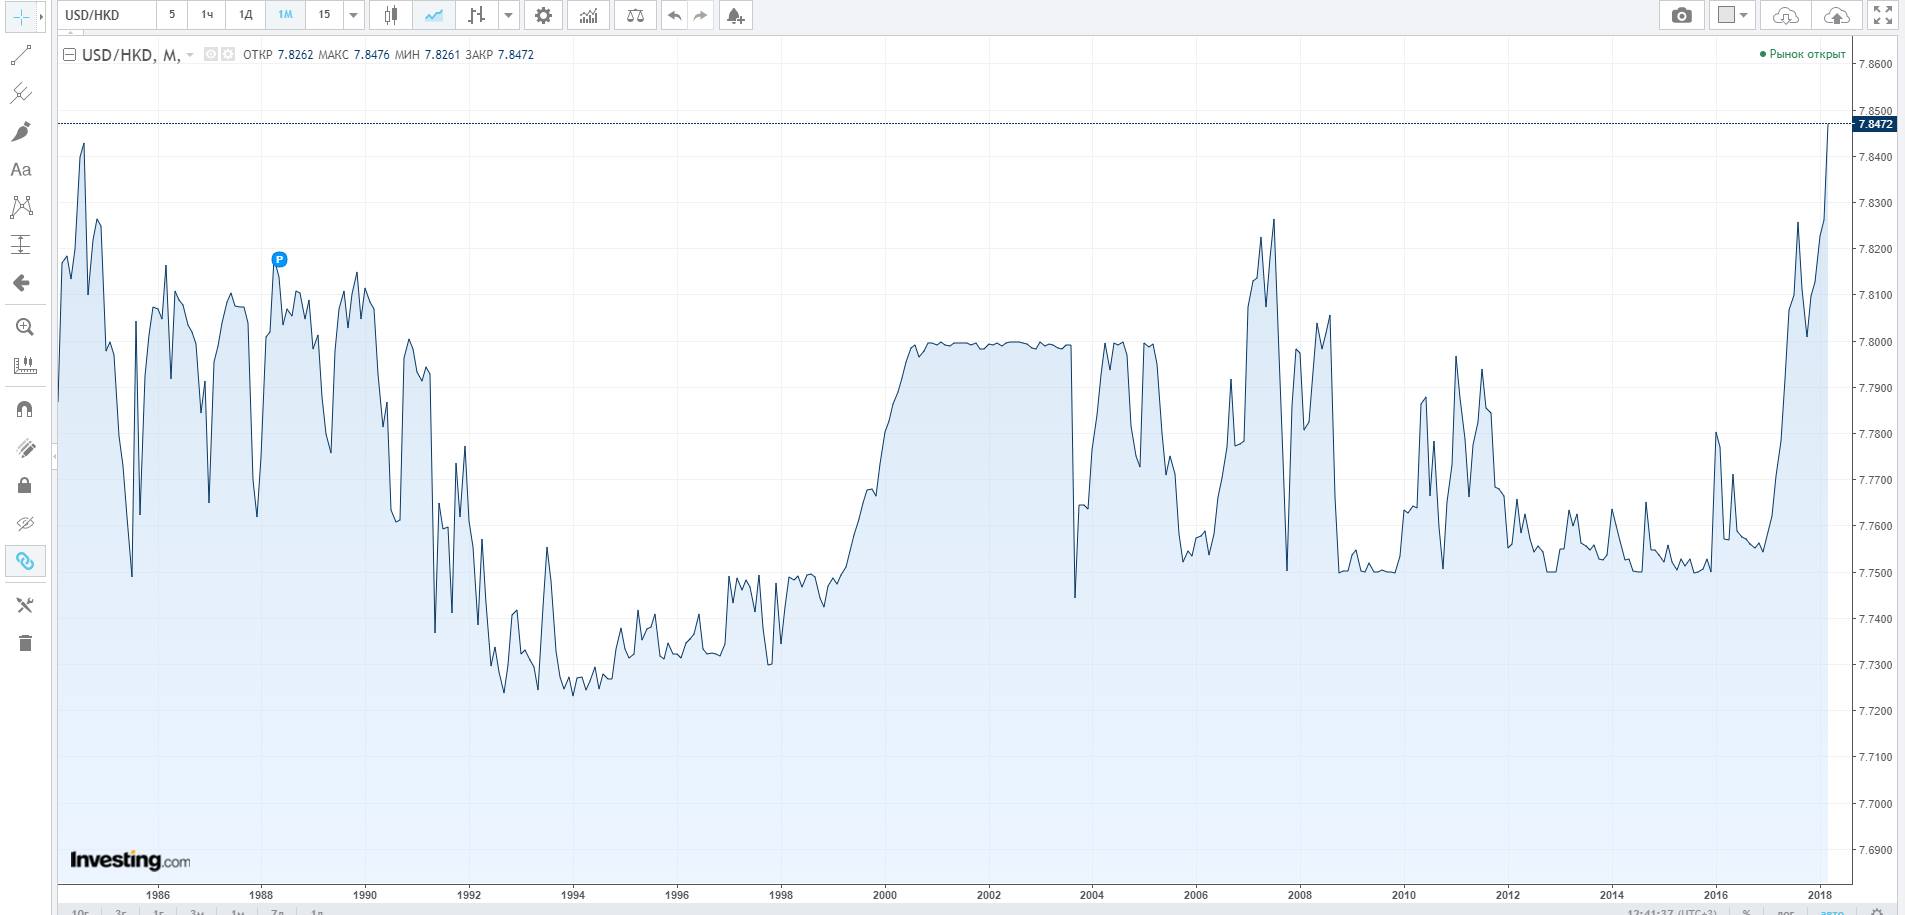Select the brush drawing tool
Image resolution: width=1905 pixels, height=915 pixels.
[21, 132]
